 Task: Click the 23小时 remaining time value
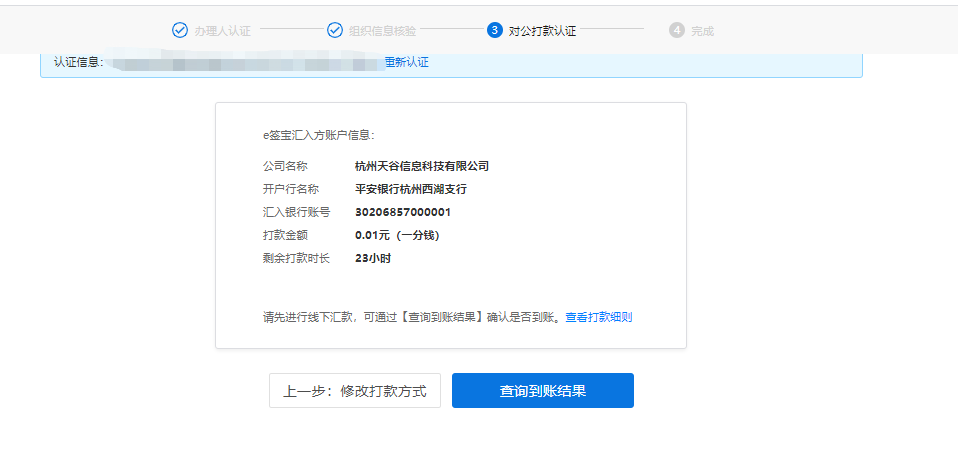pyautogui.click(x=373, y=258)
